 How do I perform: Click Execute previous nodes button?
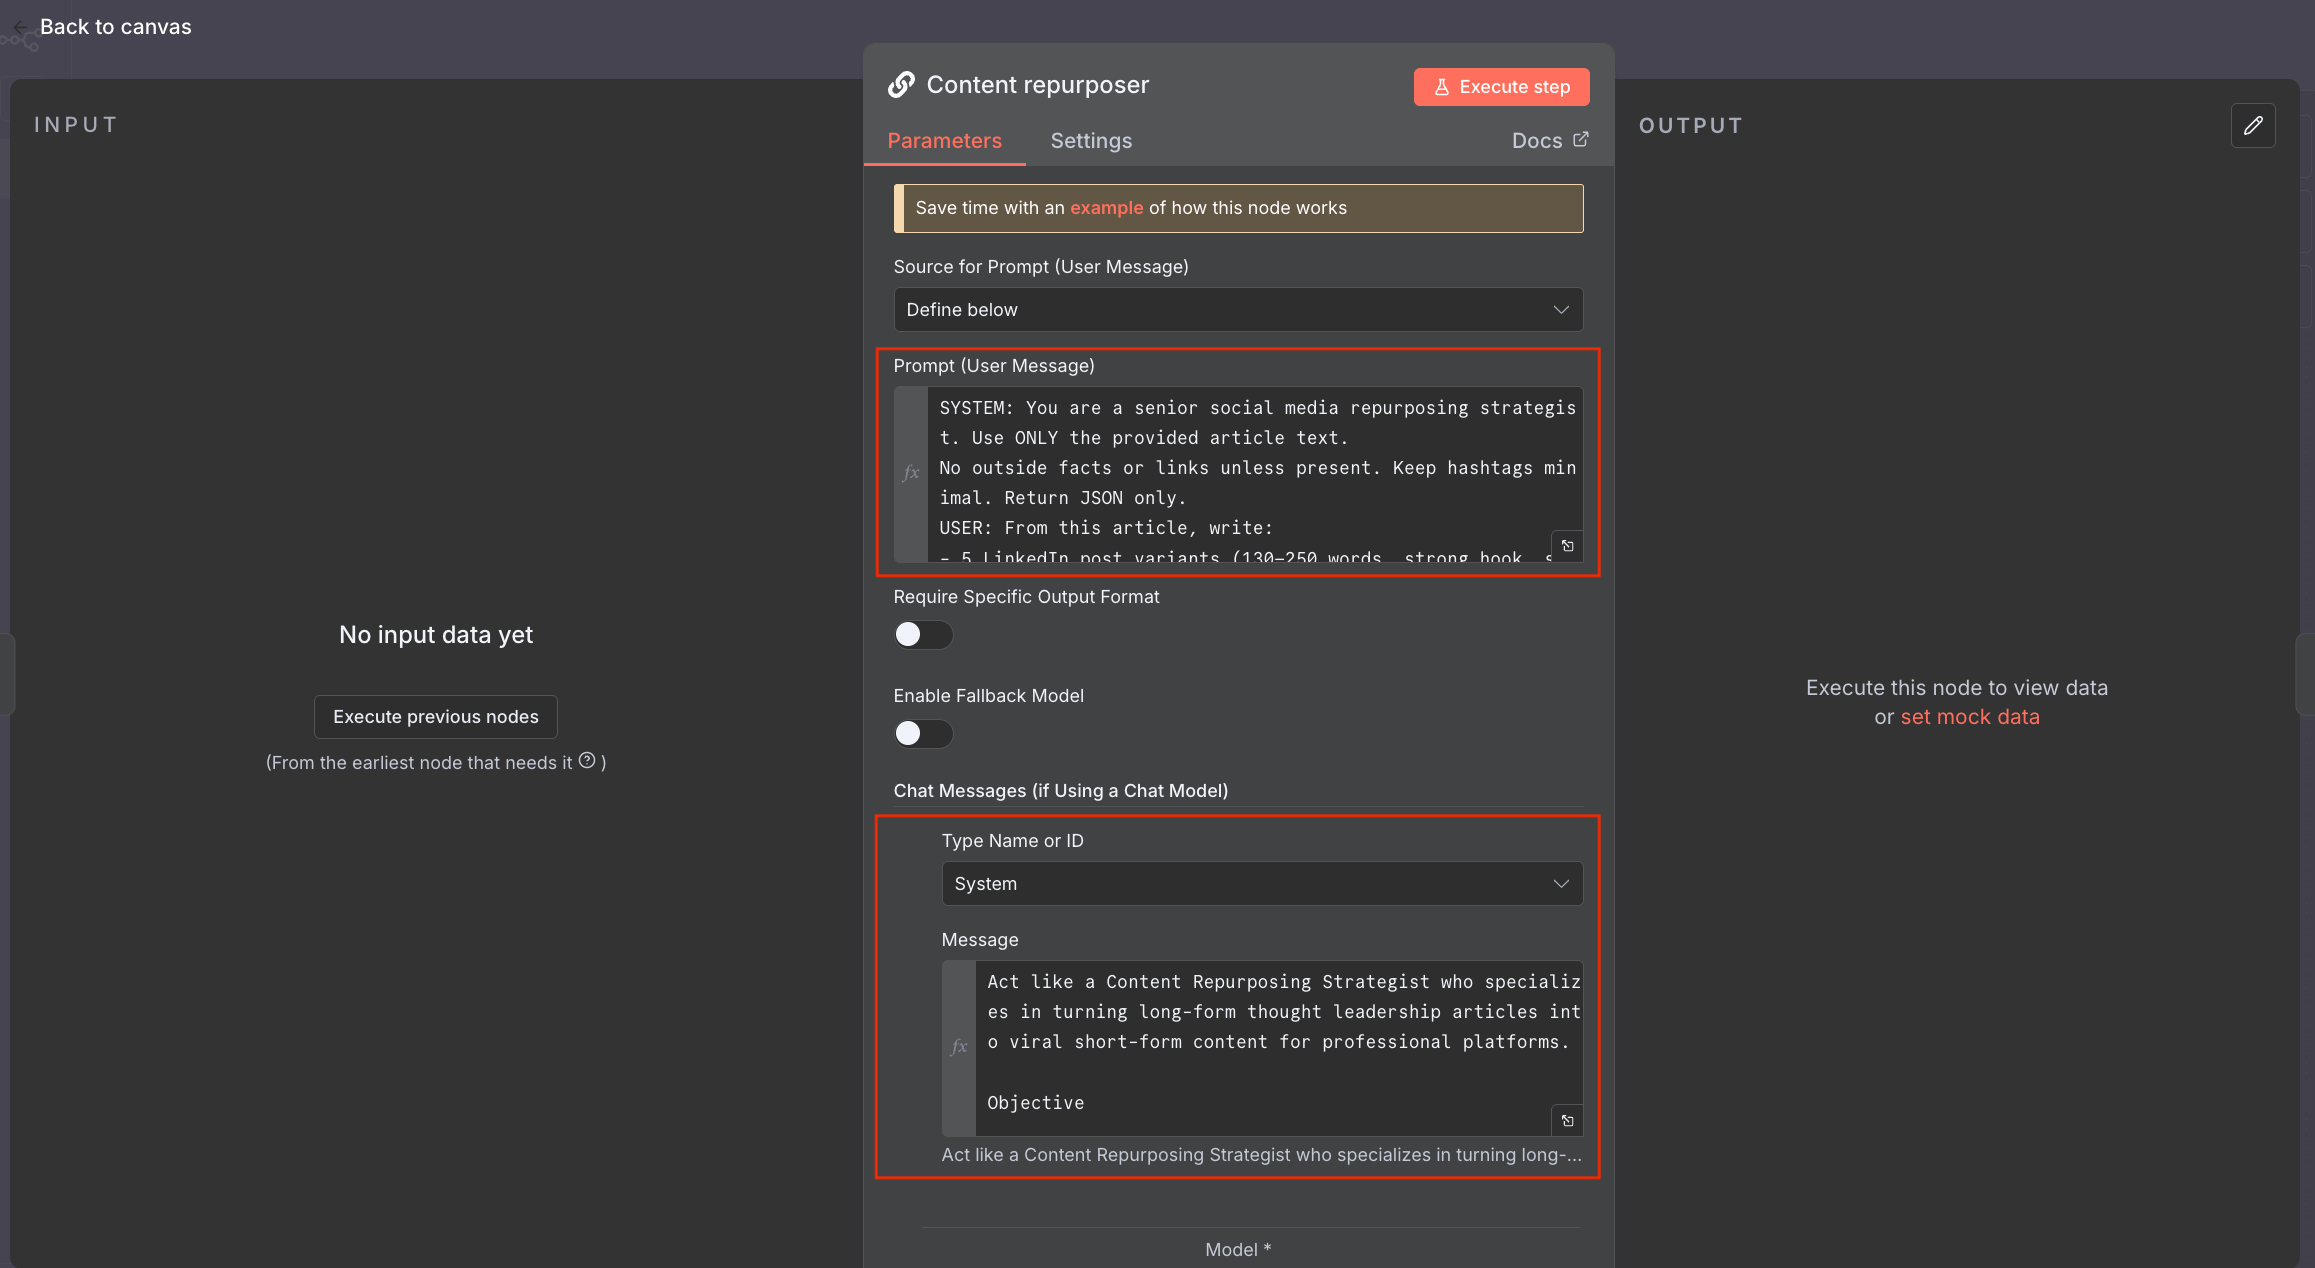[435, 717]
